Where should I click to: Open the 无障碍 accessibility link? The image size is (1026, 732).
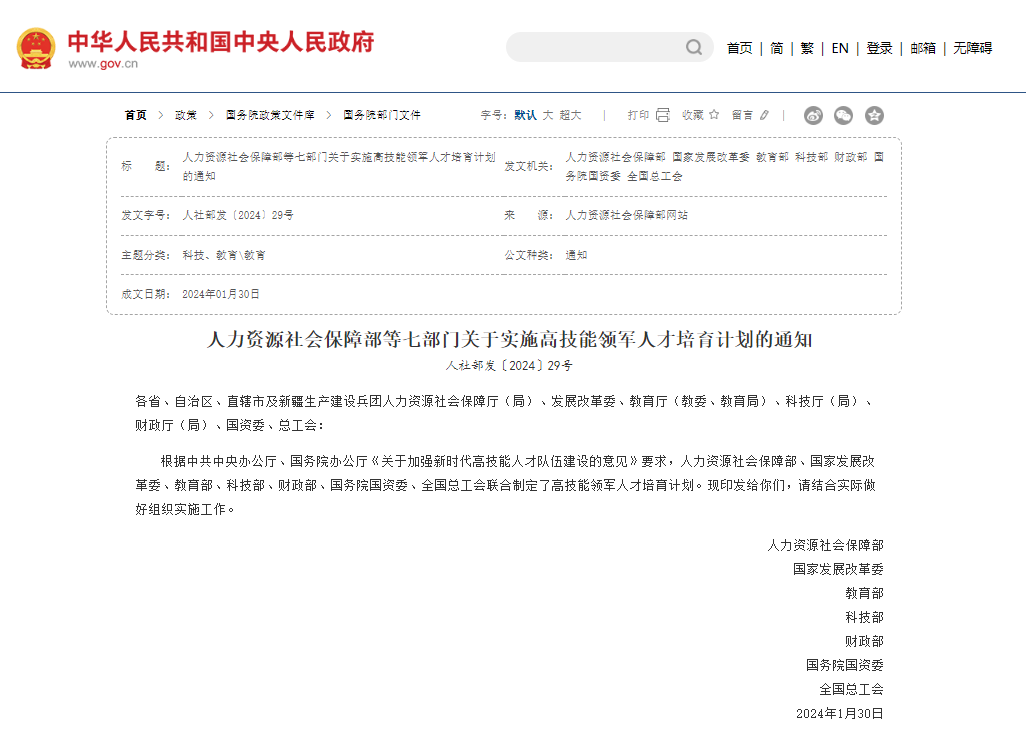(972, 48)
